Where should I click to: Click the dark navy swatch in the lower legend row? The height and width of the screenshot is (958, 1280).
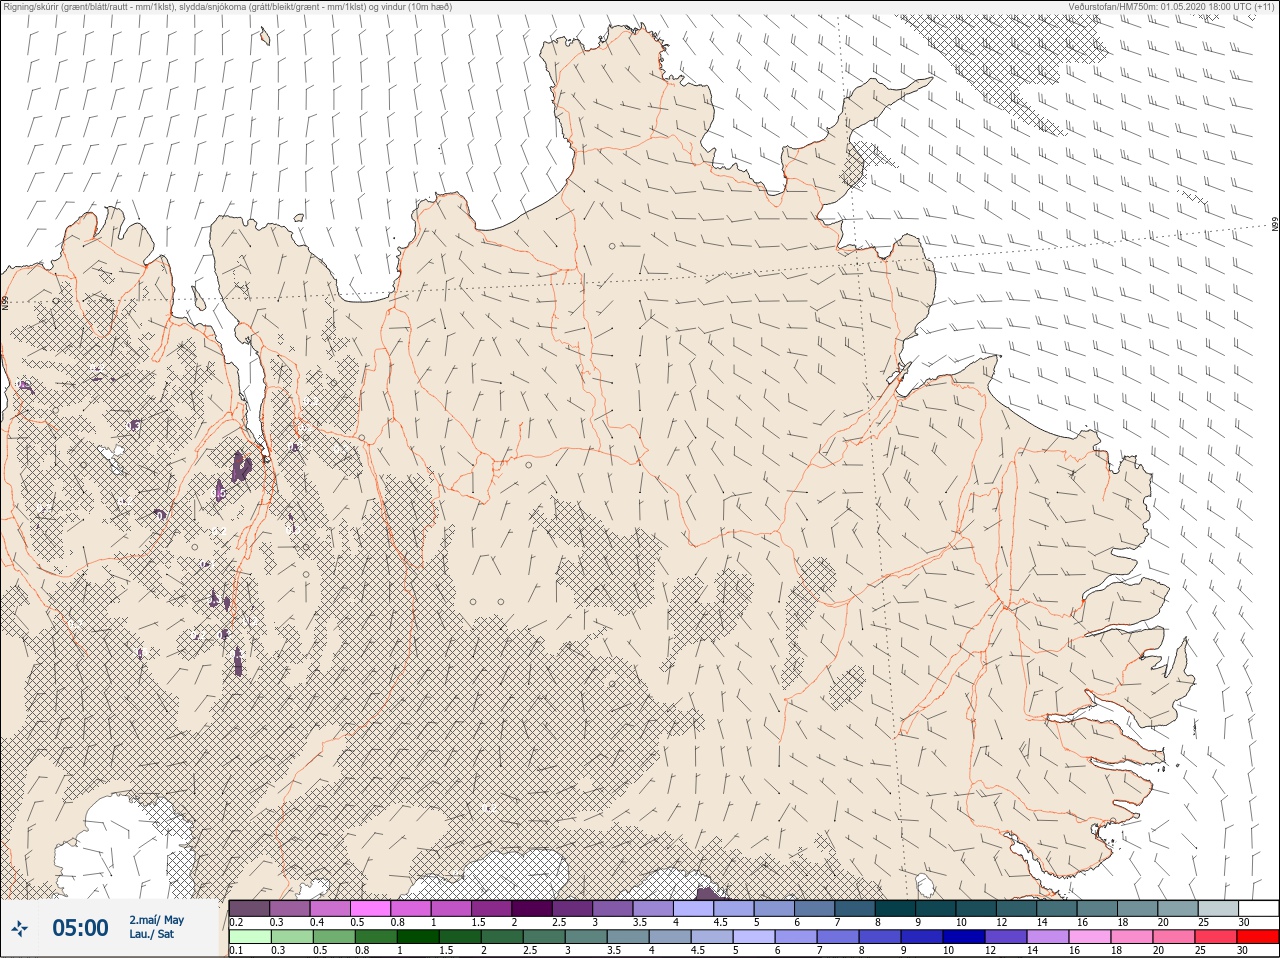click(x=966, y=937)
